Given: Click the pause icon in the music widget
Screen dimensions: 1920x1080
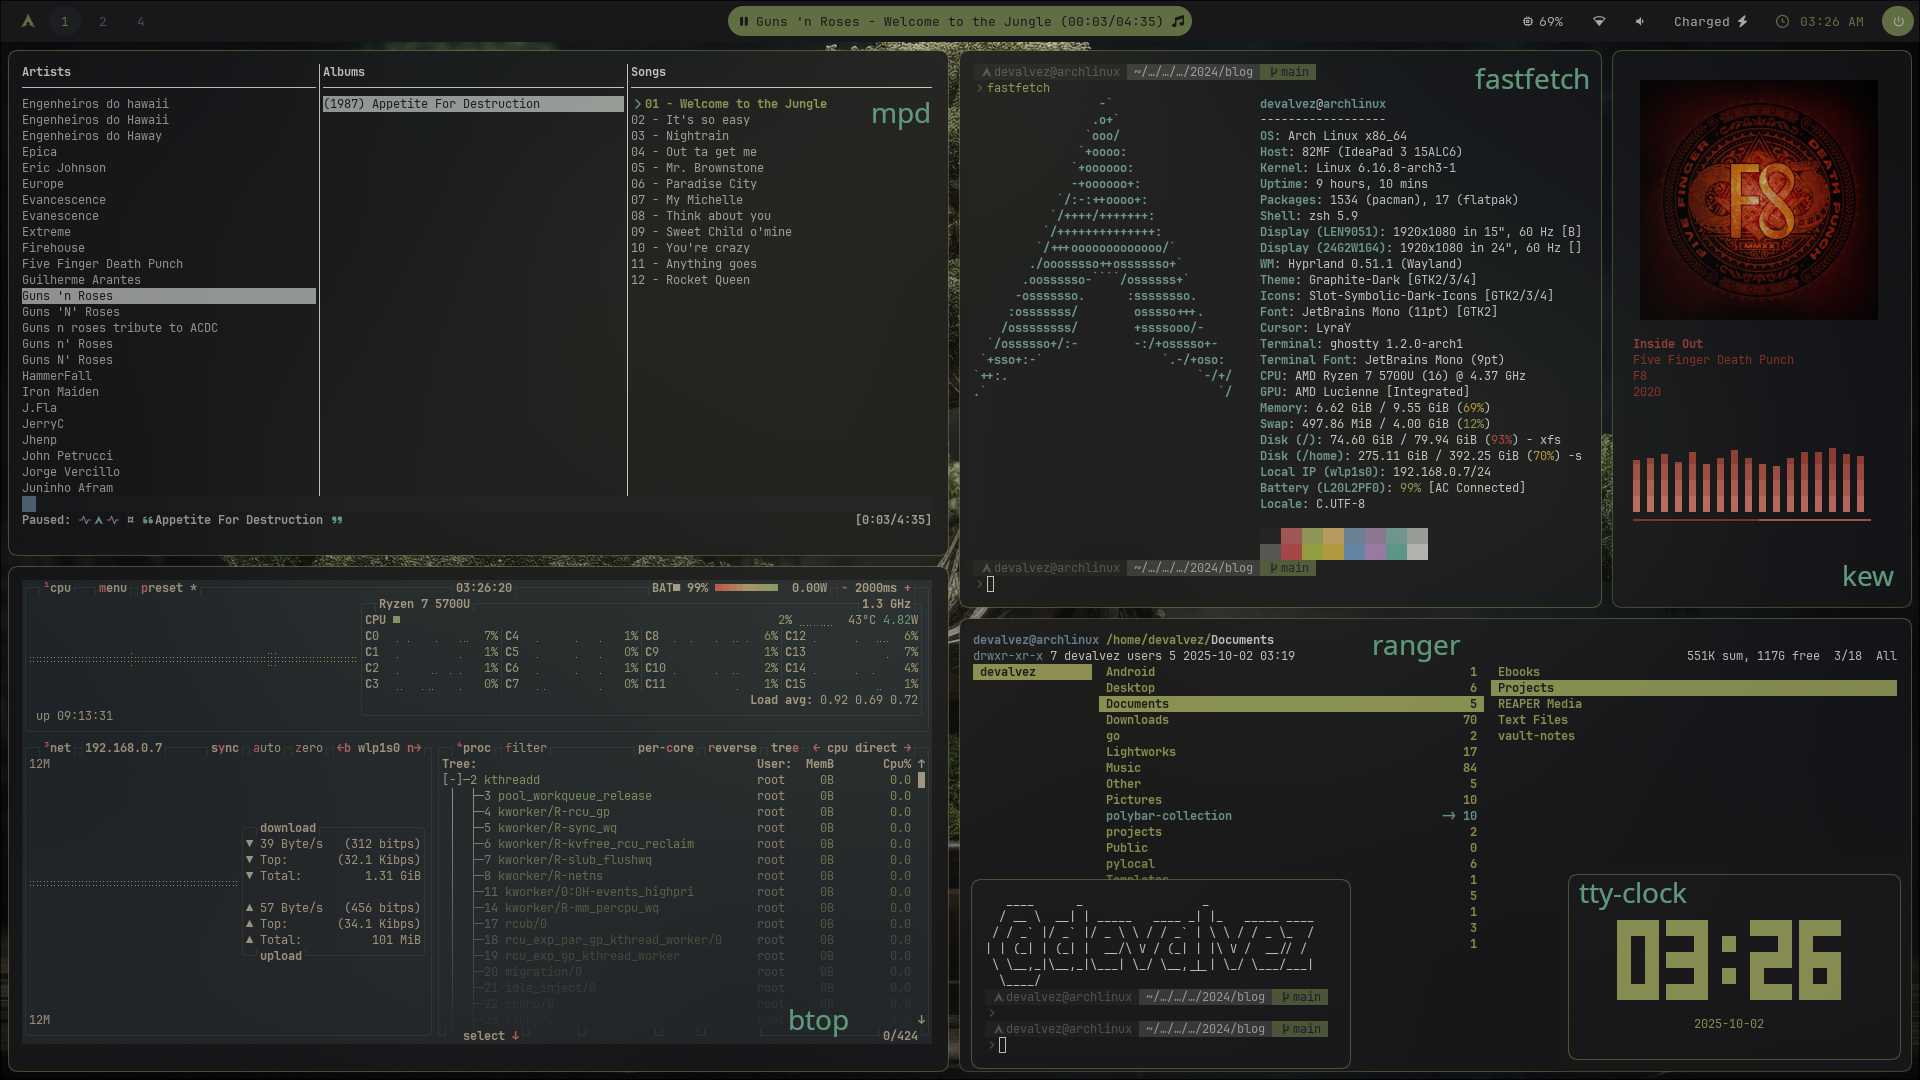Looking at the screenshot, I should [x=744, y=22].
